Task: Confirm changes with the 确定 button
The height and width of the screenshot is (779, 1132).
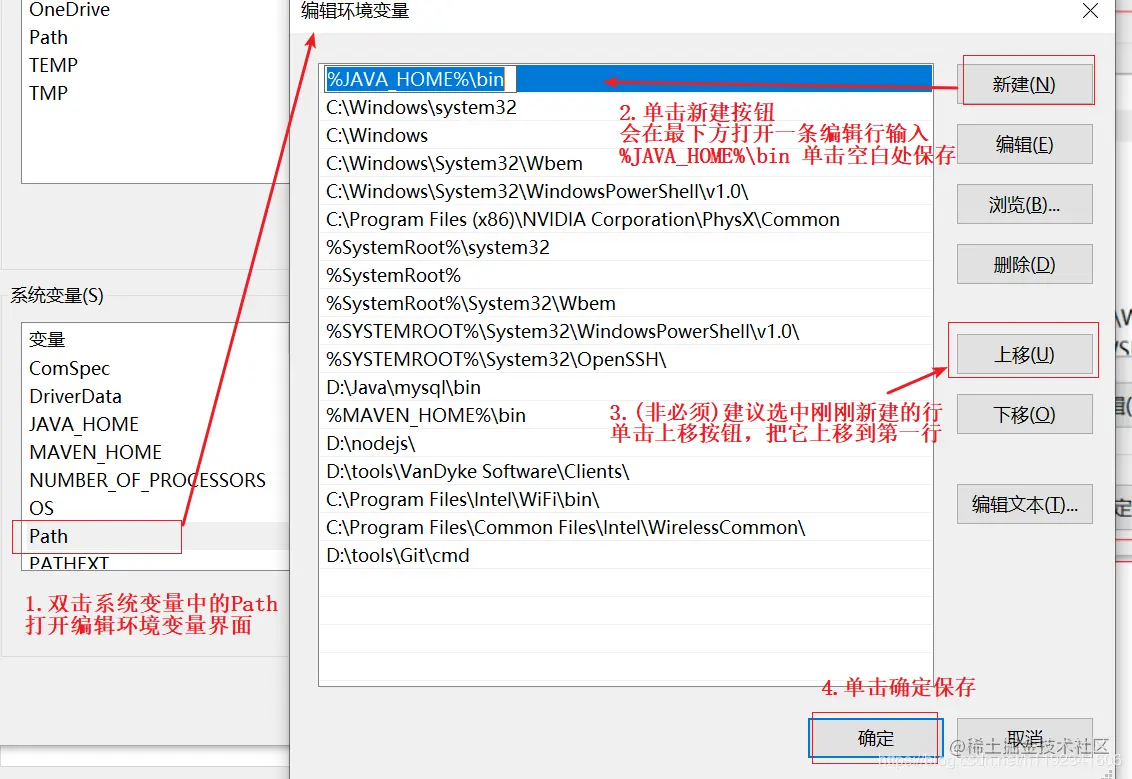Action: point(876,738)
